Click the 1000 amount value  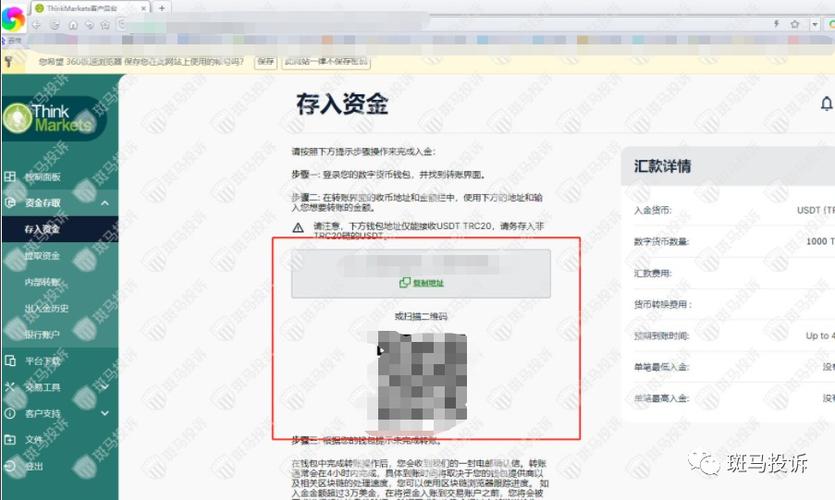[820, 242]
